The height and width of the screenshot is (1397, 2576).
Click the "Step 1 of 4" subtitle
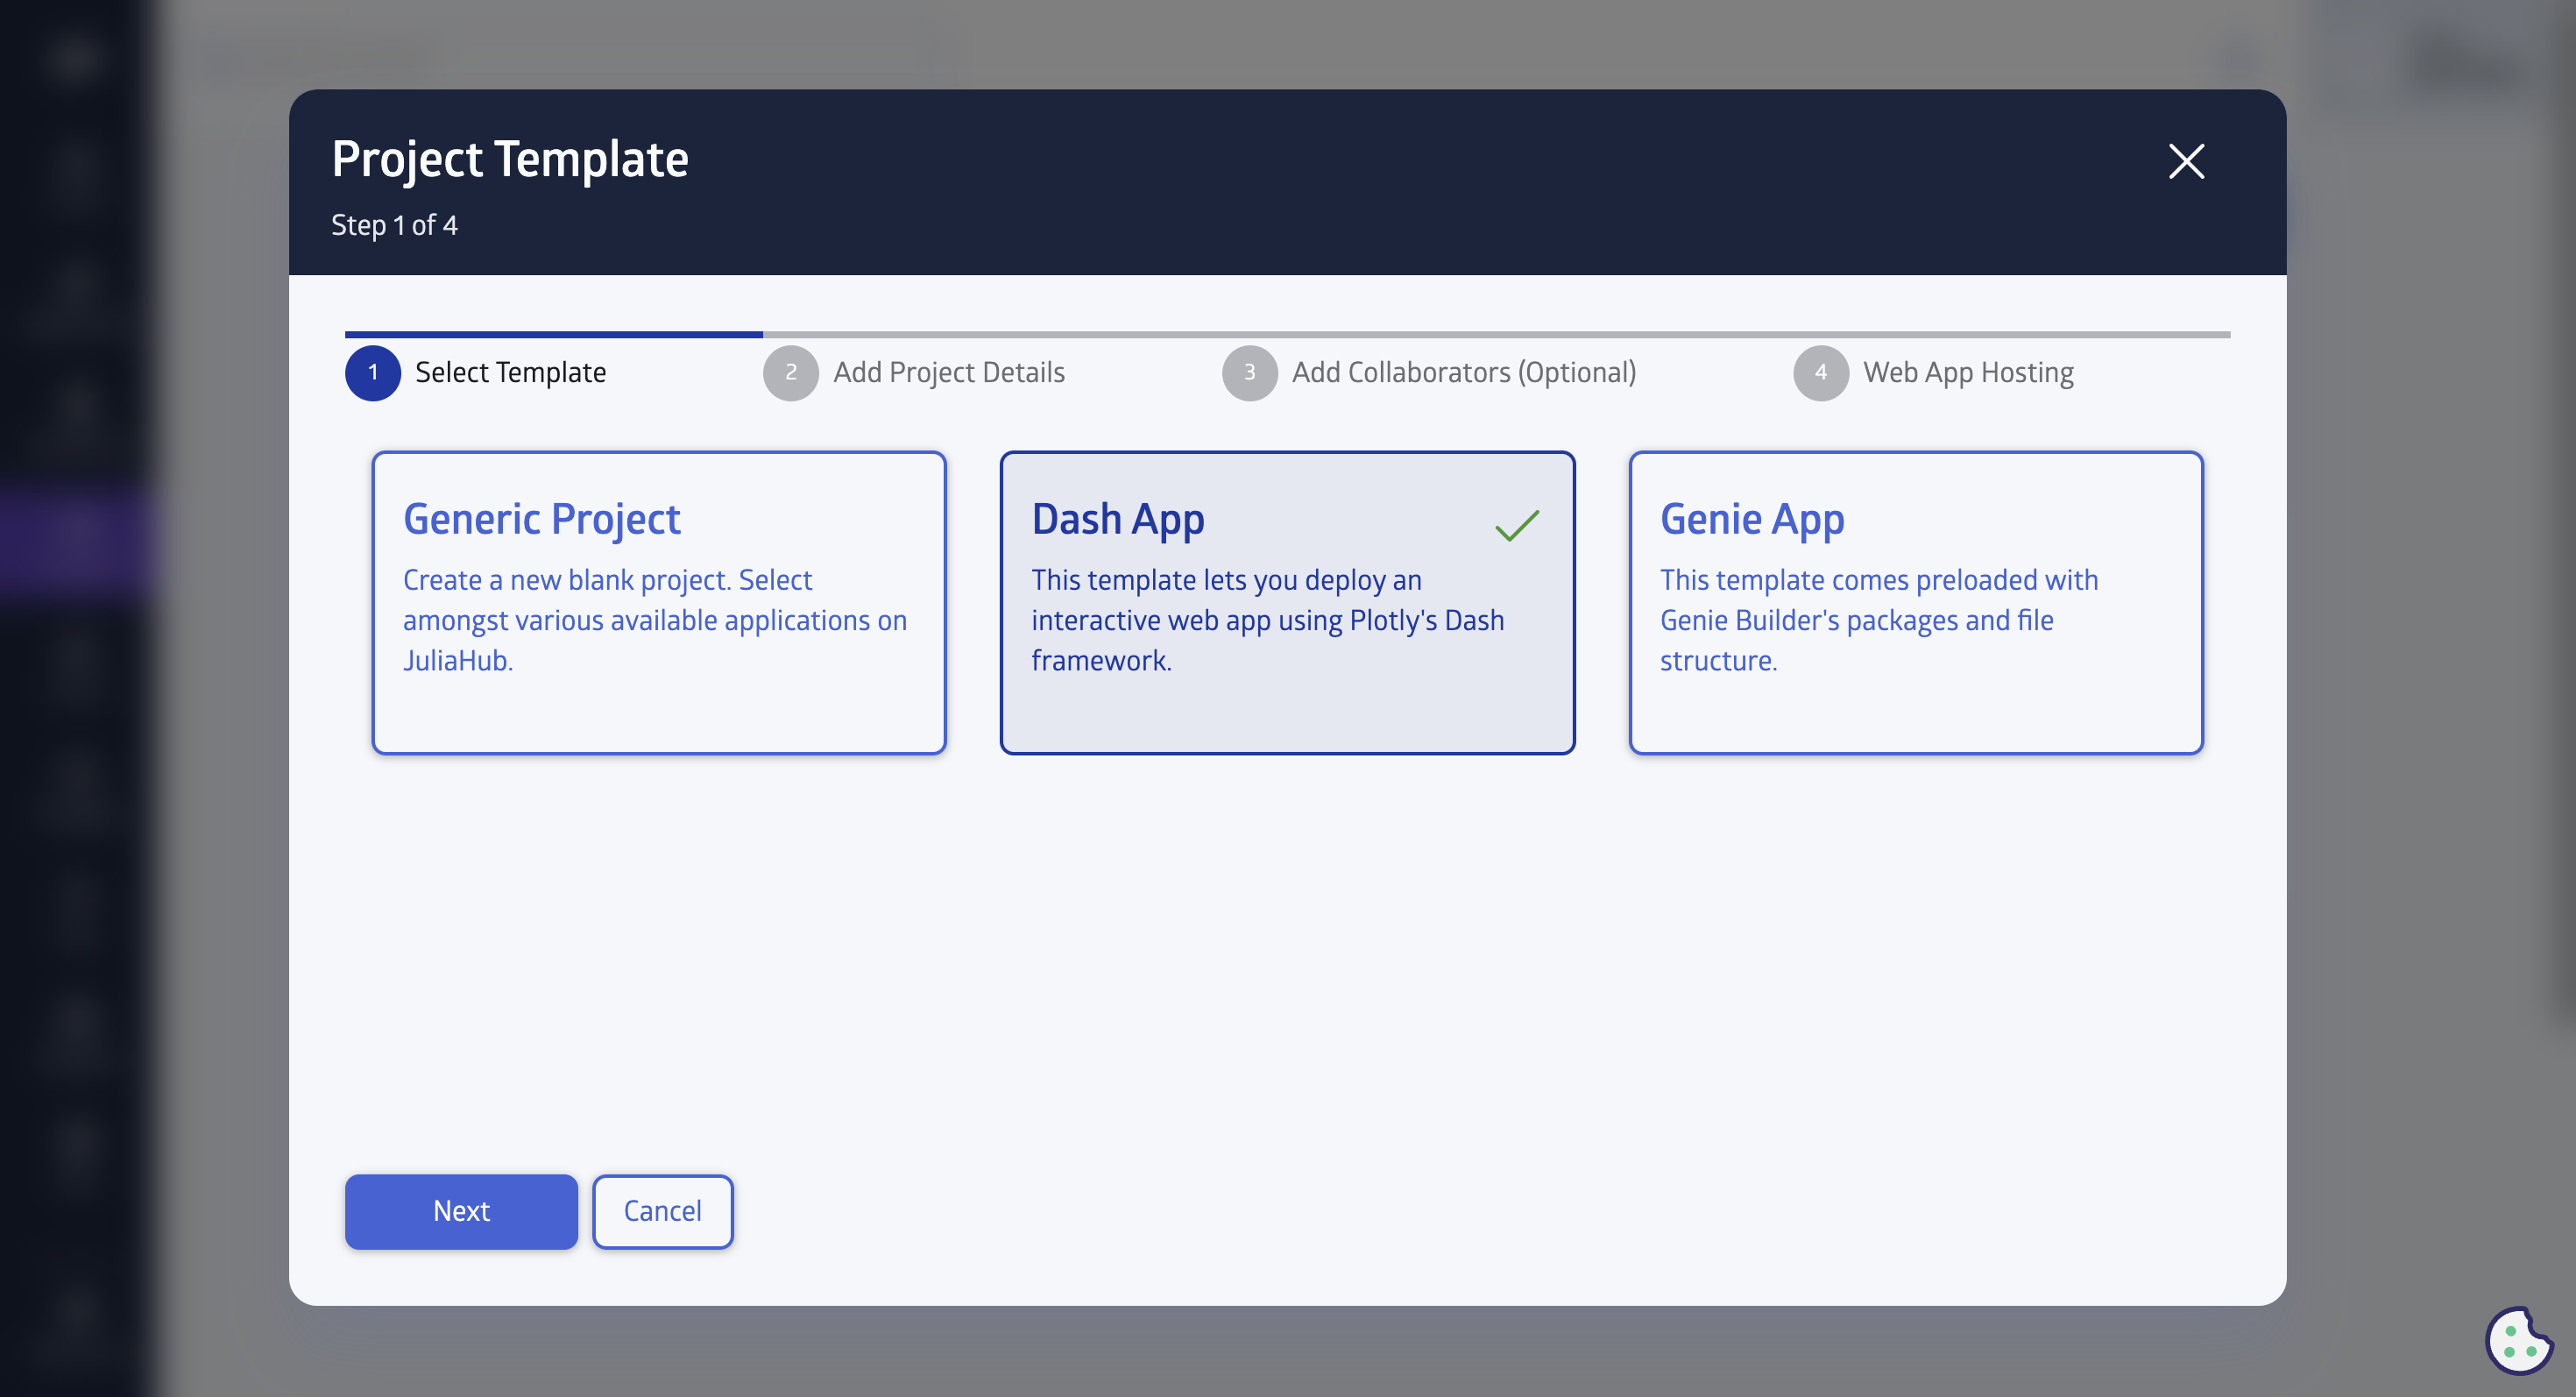[x=394, y=226]
